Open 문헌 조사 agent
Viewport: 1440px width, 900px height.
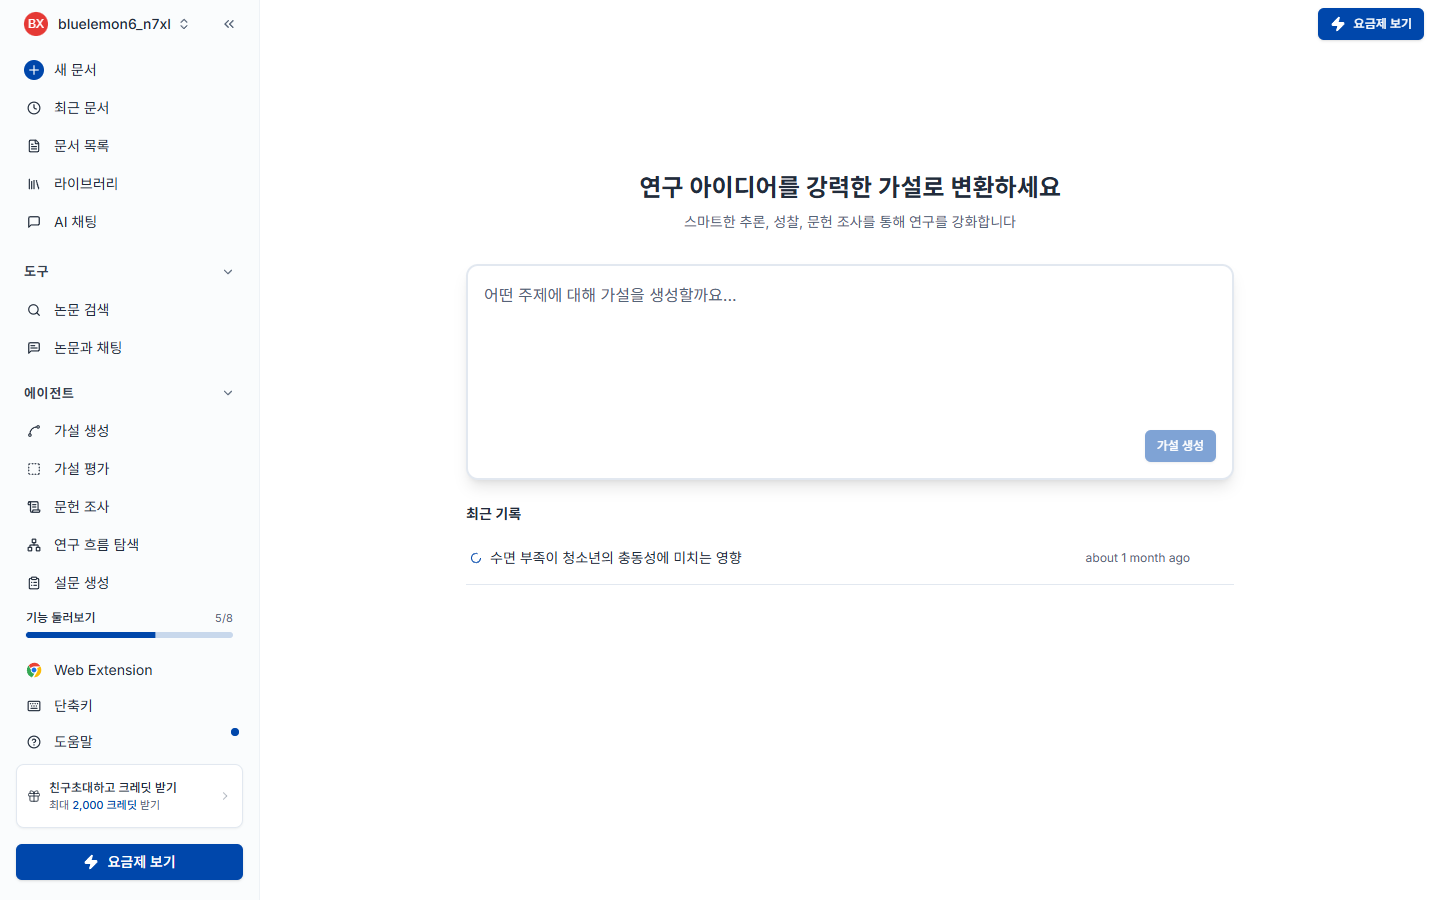(x=130, y=507)
